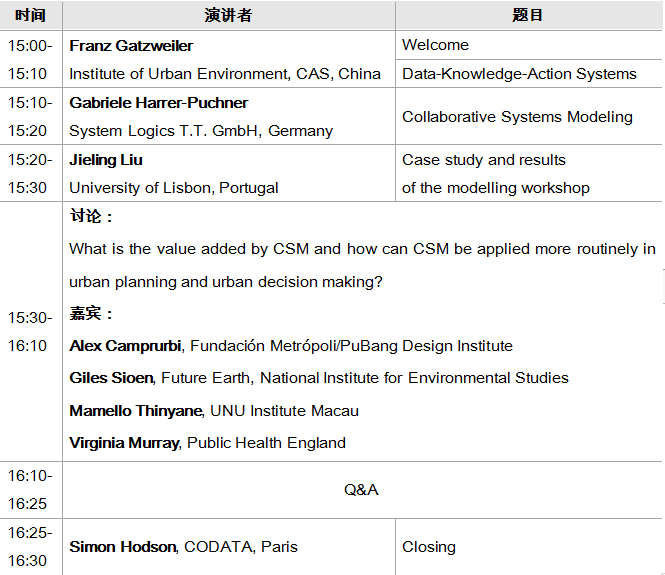Select the Data-Knowledge-Action Systems topic
This screenshot has width=665, height=575.
click(519, 74)
